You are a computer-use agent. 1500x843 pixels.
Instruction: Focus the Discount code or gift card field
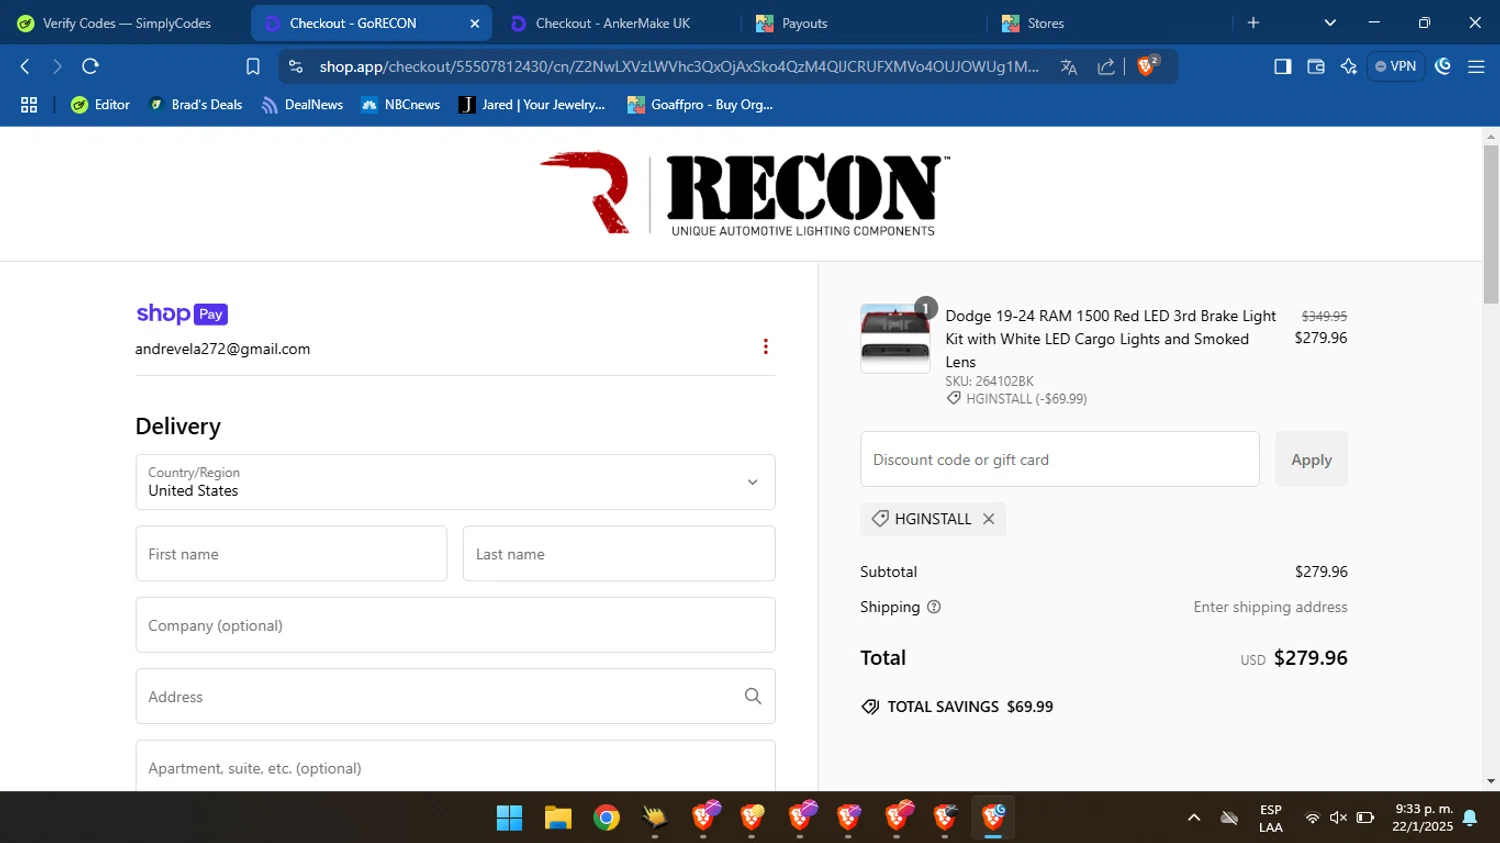1060,459
